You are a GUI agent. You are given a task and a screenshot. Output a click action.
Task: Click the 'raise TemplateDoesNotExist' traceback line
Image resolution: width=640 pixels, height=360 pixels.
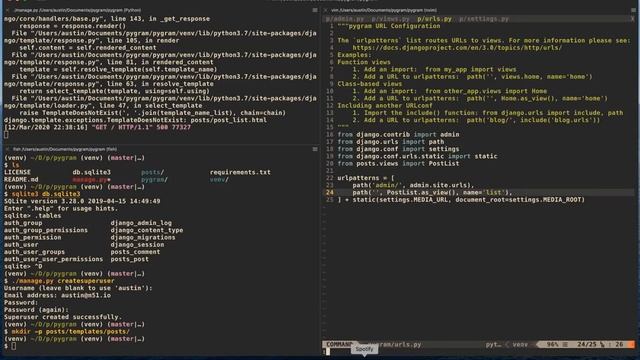tap(152, 113)
